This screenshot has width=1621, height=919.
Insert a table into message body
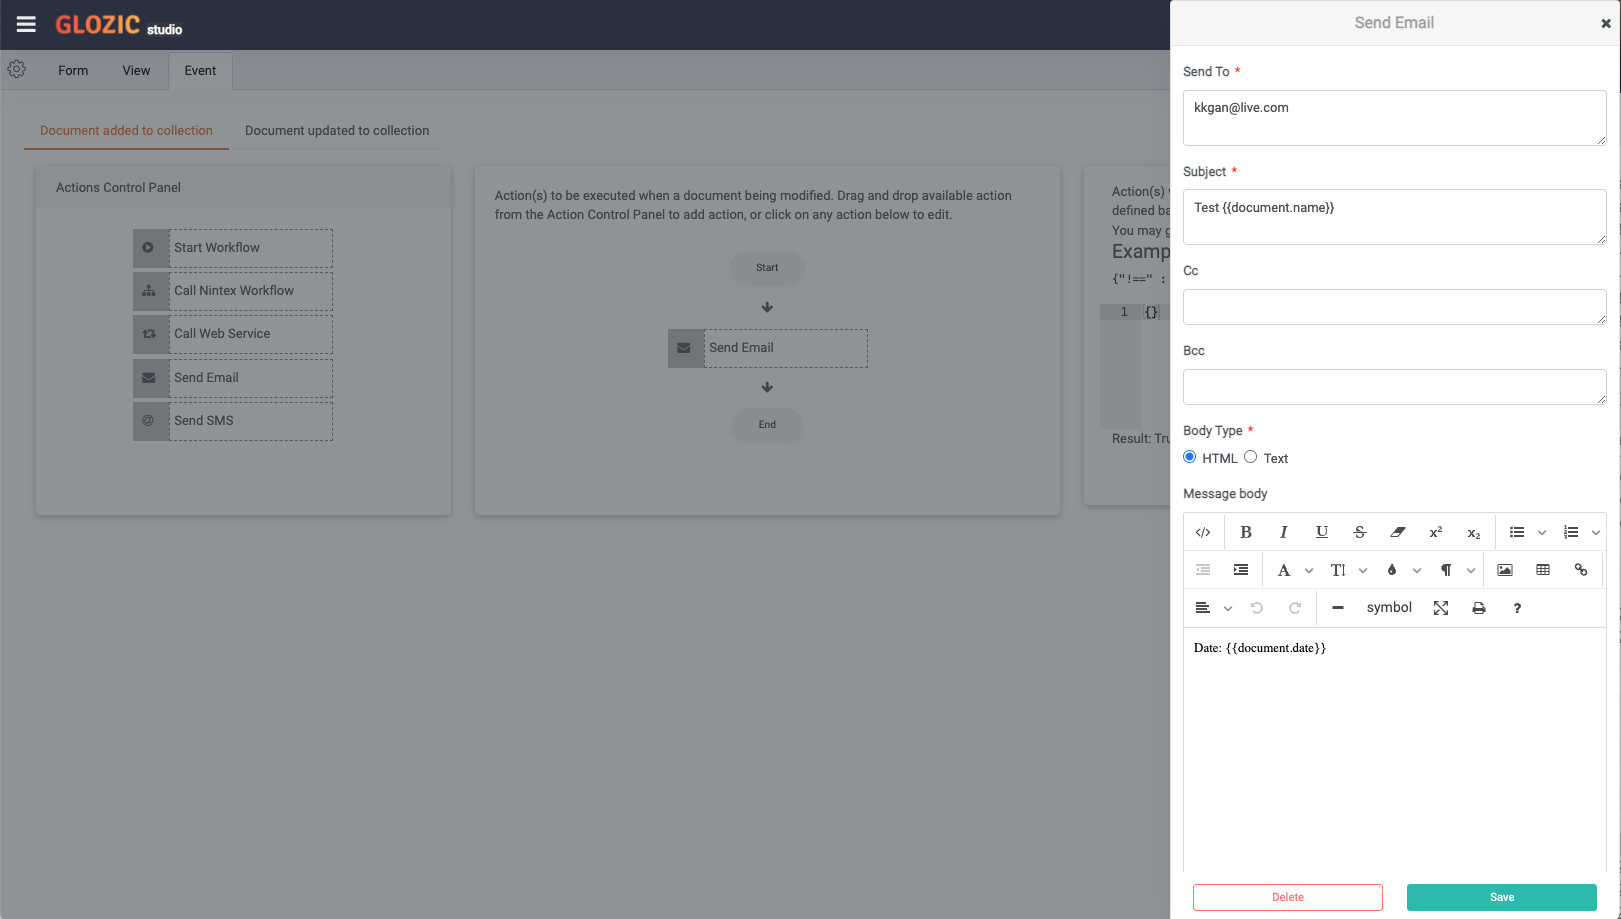click(x=1543, y=570)
